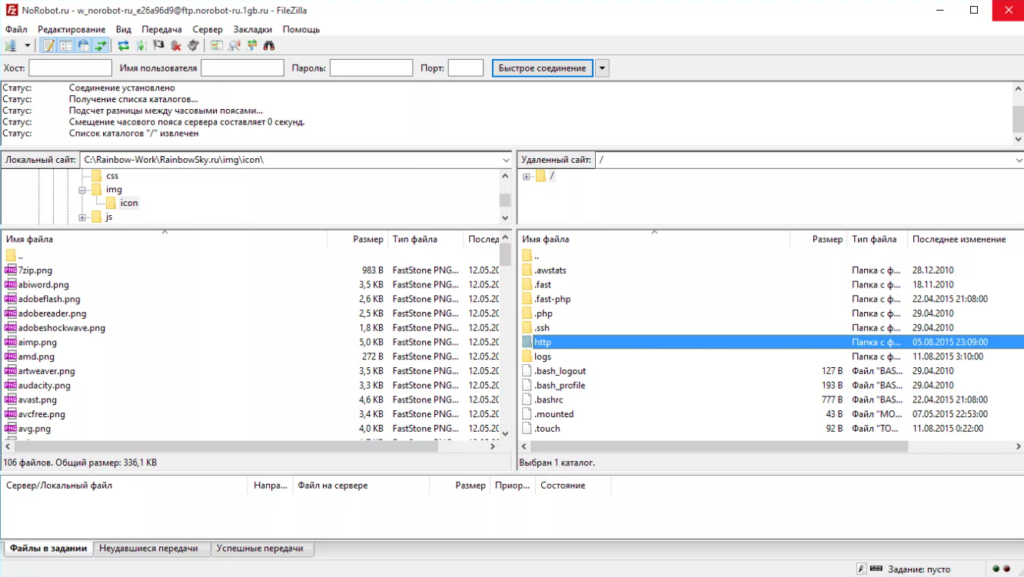This screenshot has height=577, width=1024.
Task: Click the remote file list horizontal scrollbar
Action: [718, 446]
